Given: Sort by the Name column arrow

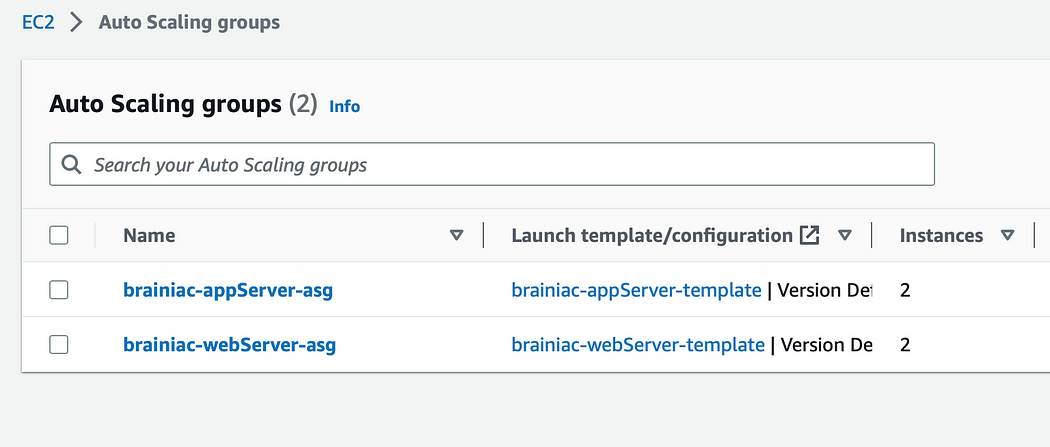Looking at the screenshot, I should coord(456,236).
